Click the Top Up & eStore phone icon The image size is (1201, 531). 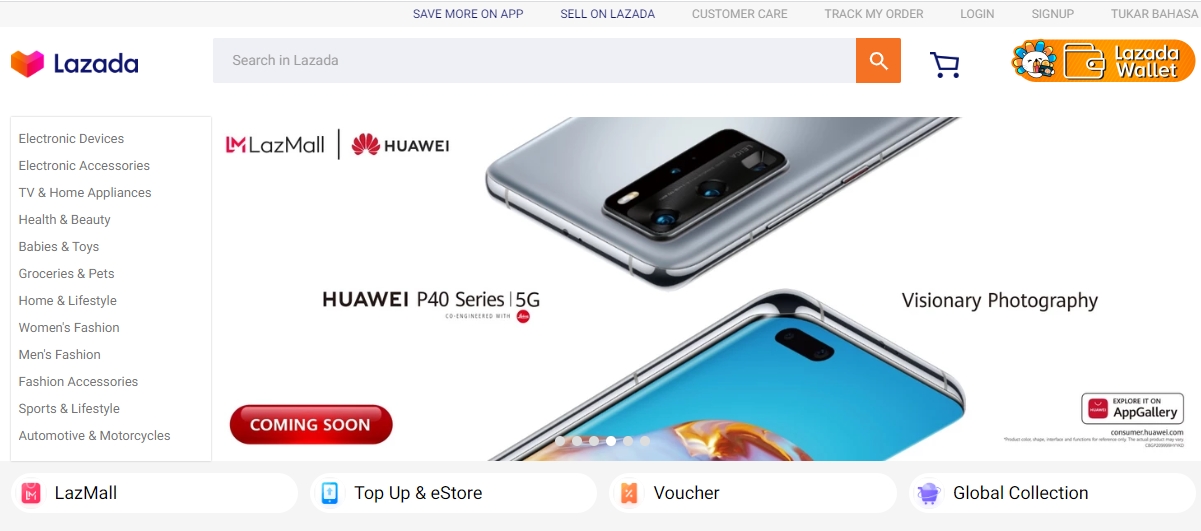point(330,493)
